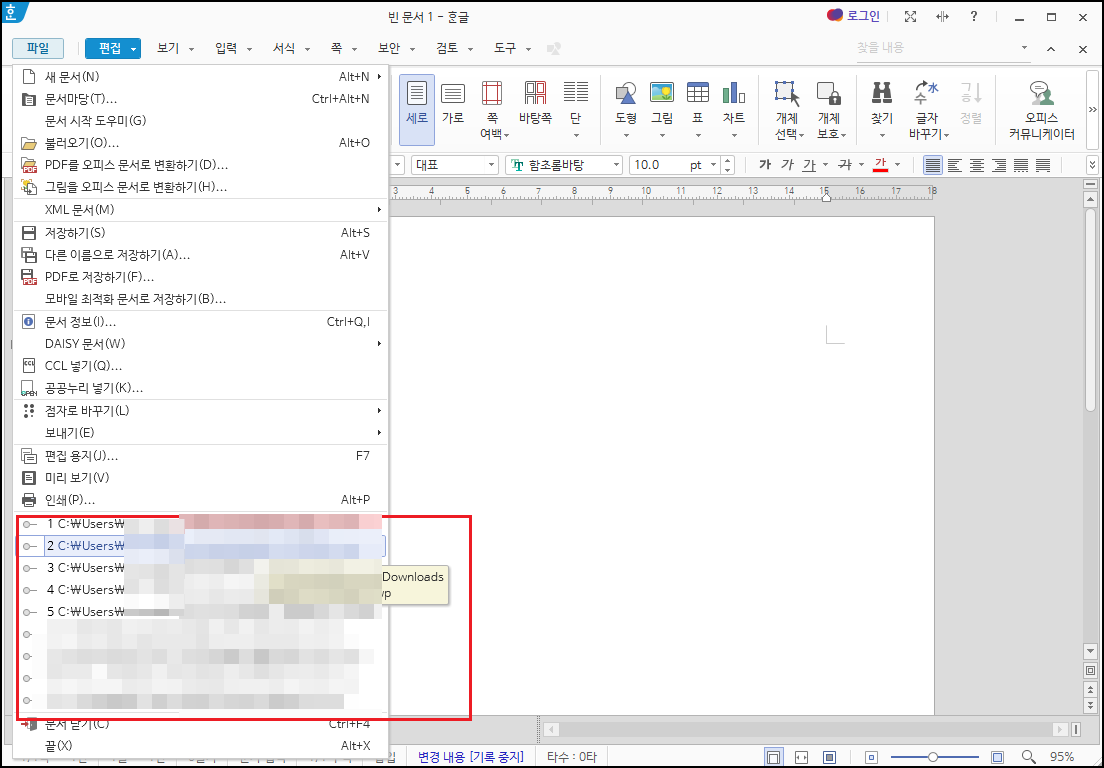This screenshot has height=768, width=1104.
Task: Open font color dropdown arrow
Action: click(897, 165)
